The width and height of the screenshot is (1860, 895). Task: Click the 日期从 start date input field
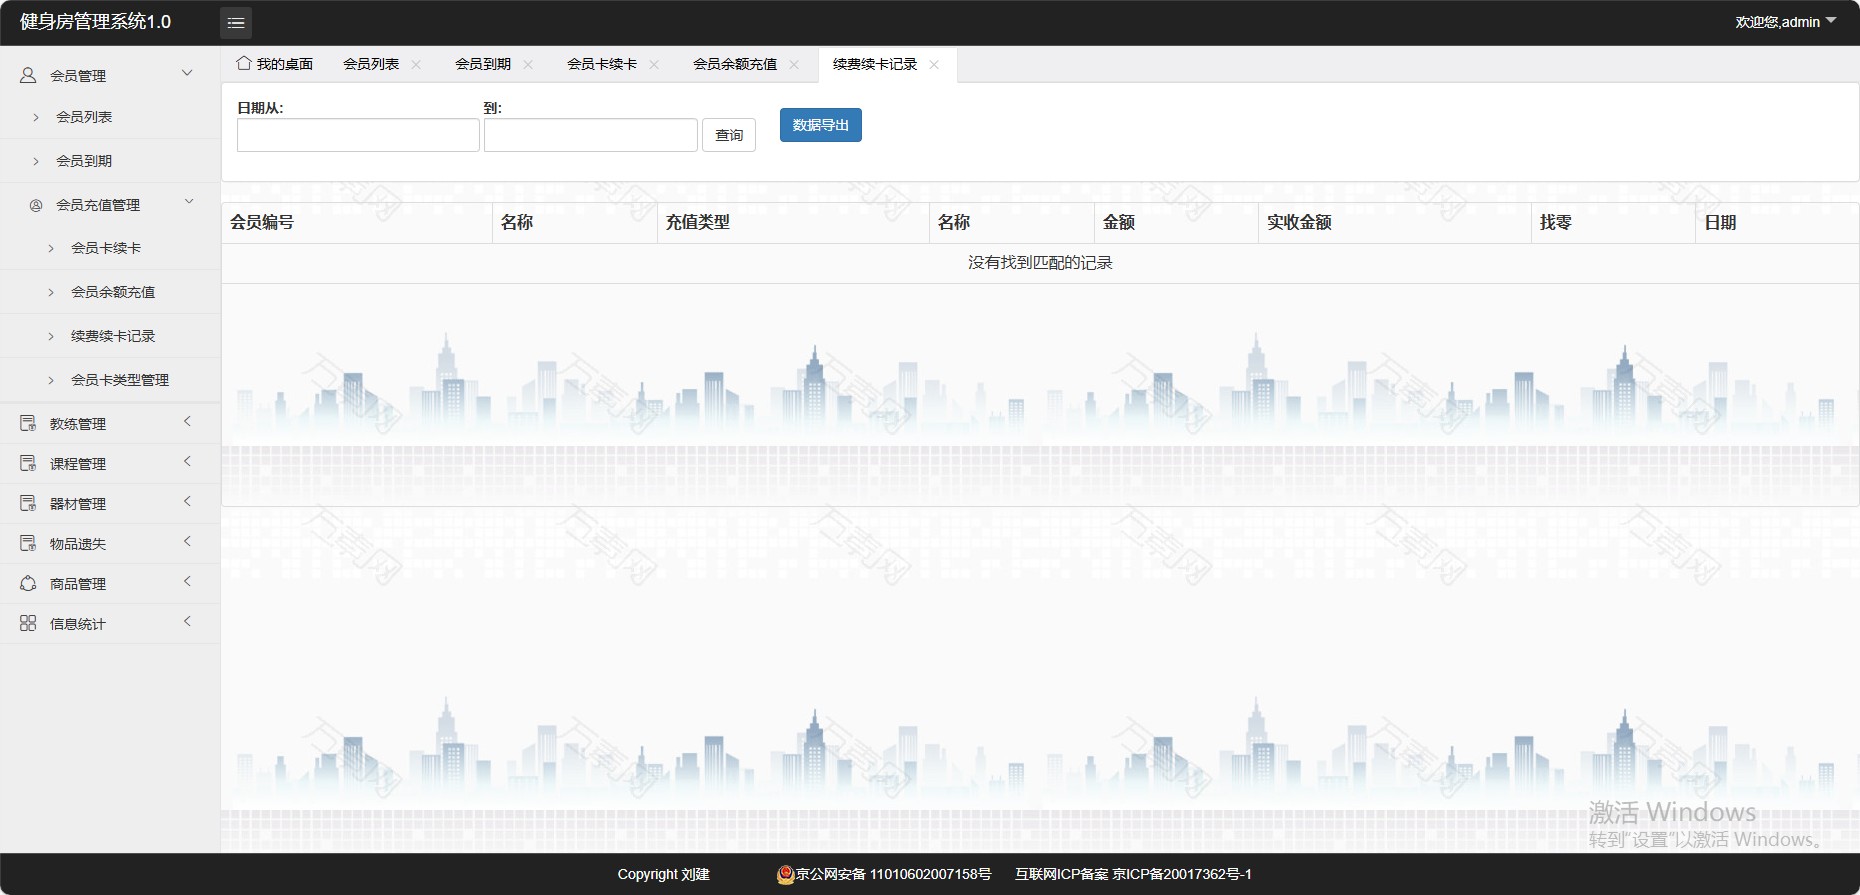click(x=358, y=135)
